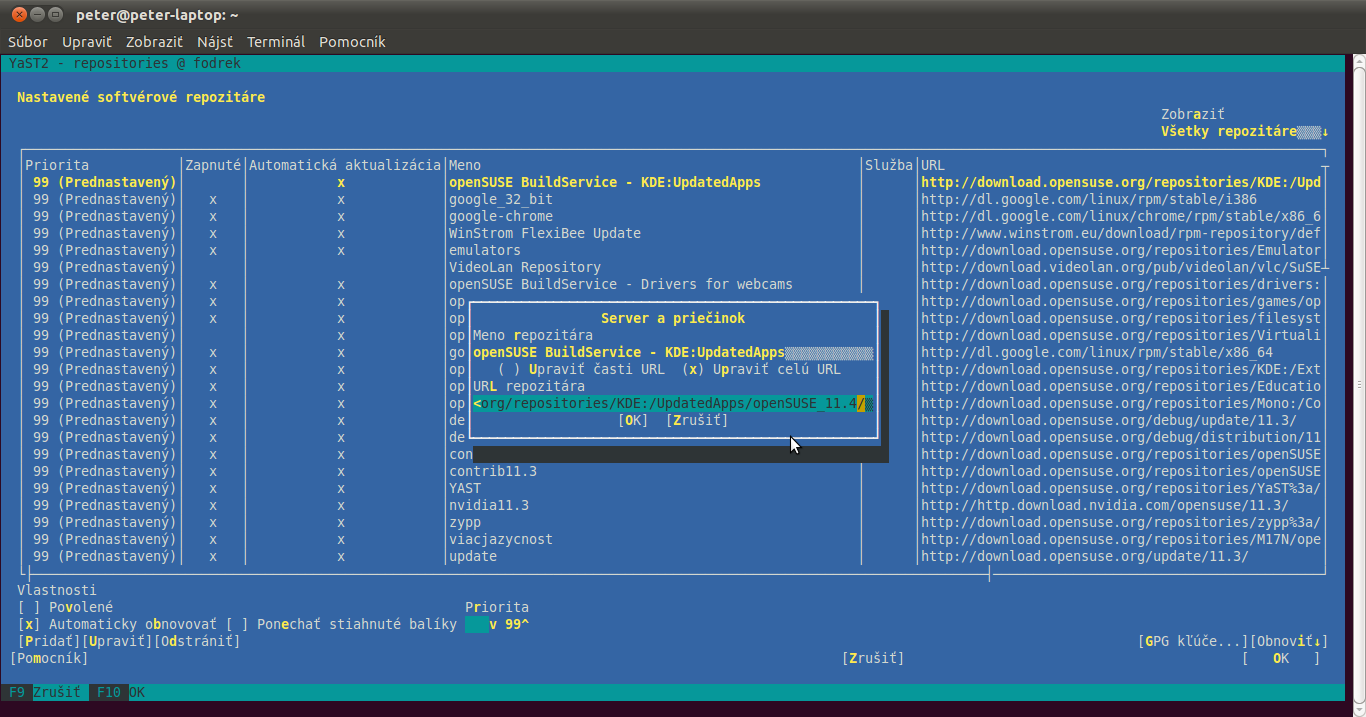Click OK in the Server a priečinok dialog

633,420
